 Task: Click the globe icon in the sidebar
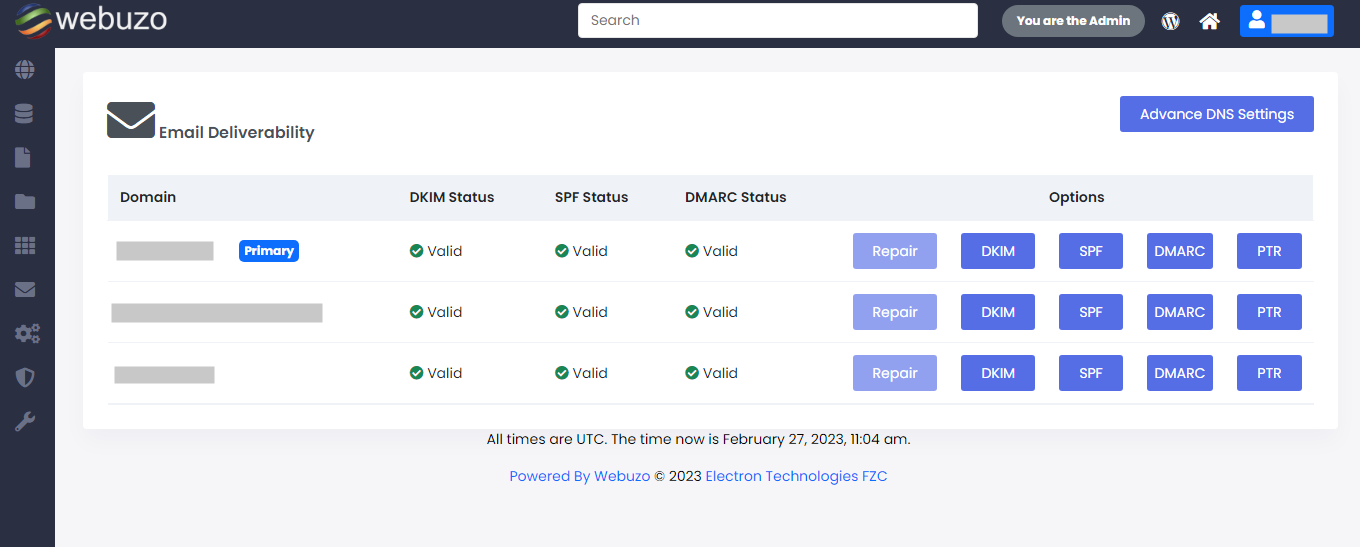point(25,70)
